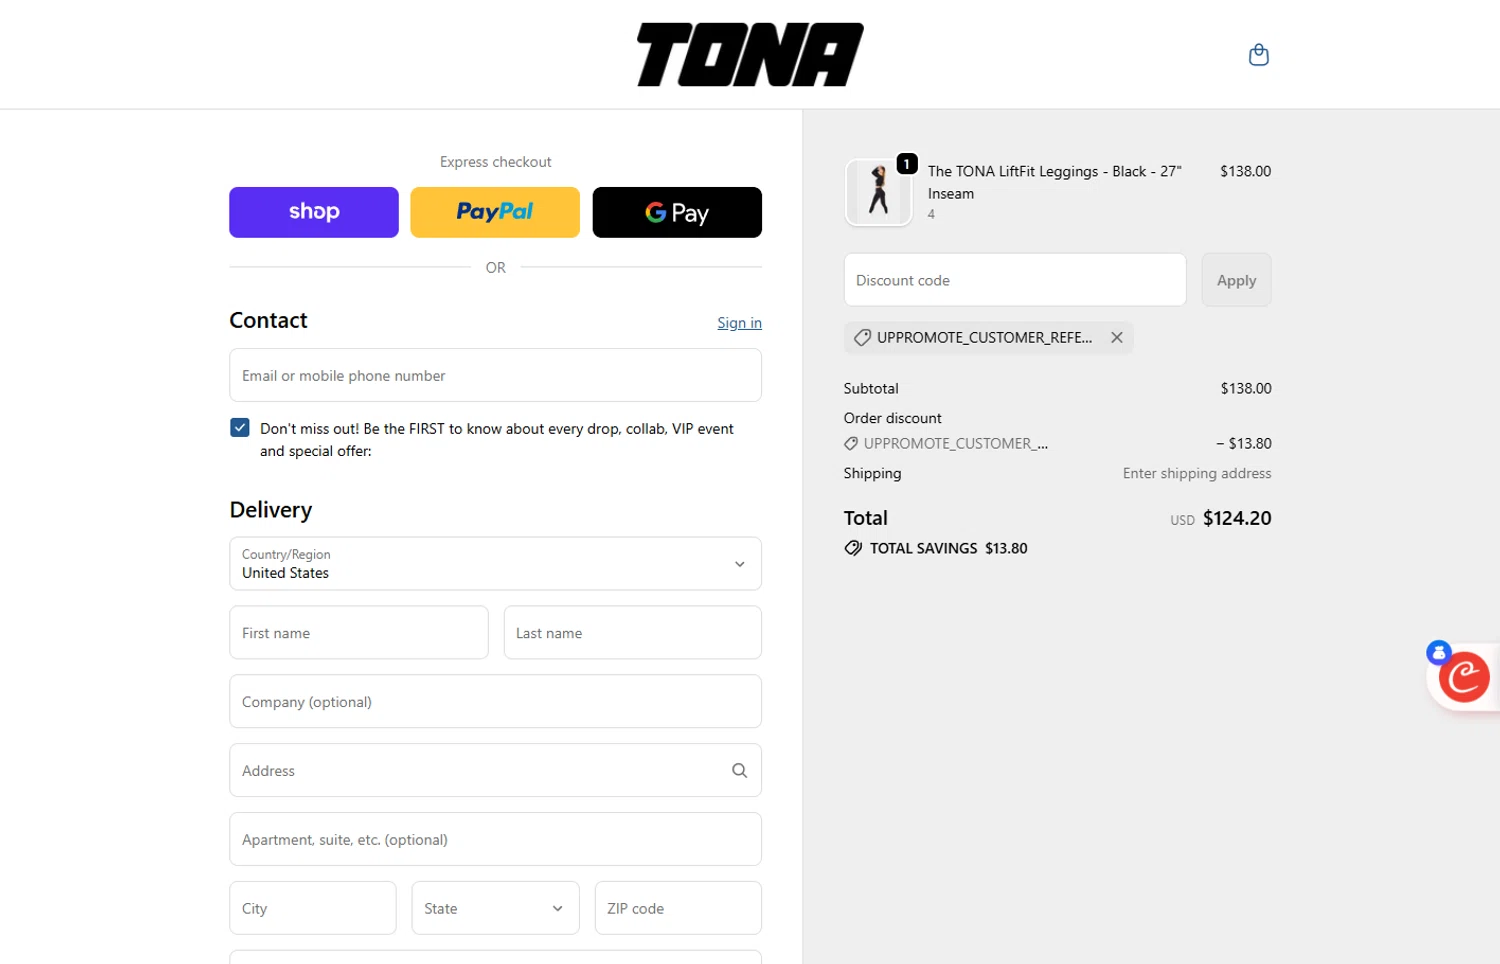Click the total savings tag icon
1500x964 pixels.
(853, 548)
